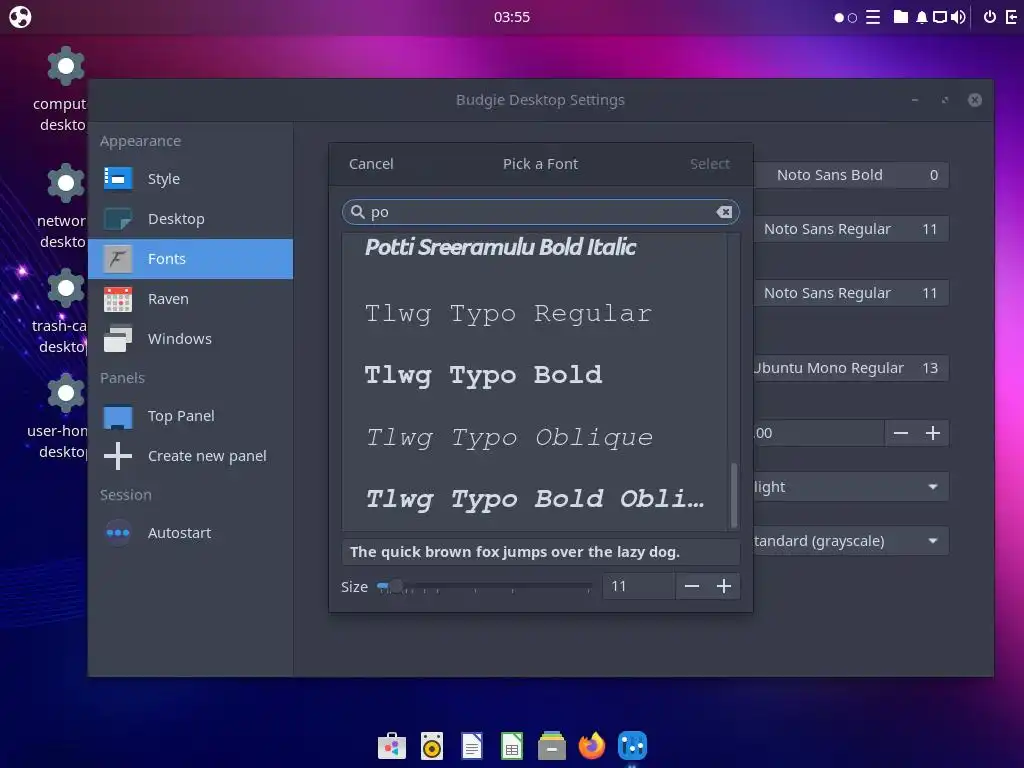Click the clock showing 03:55
The width and height of the screenshot is (1024, 768).
click(512, 17)
